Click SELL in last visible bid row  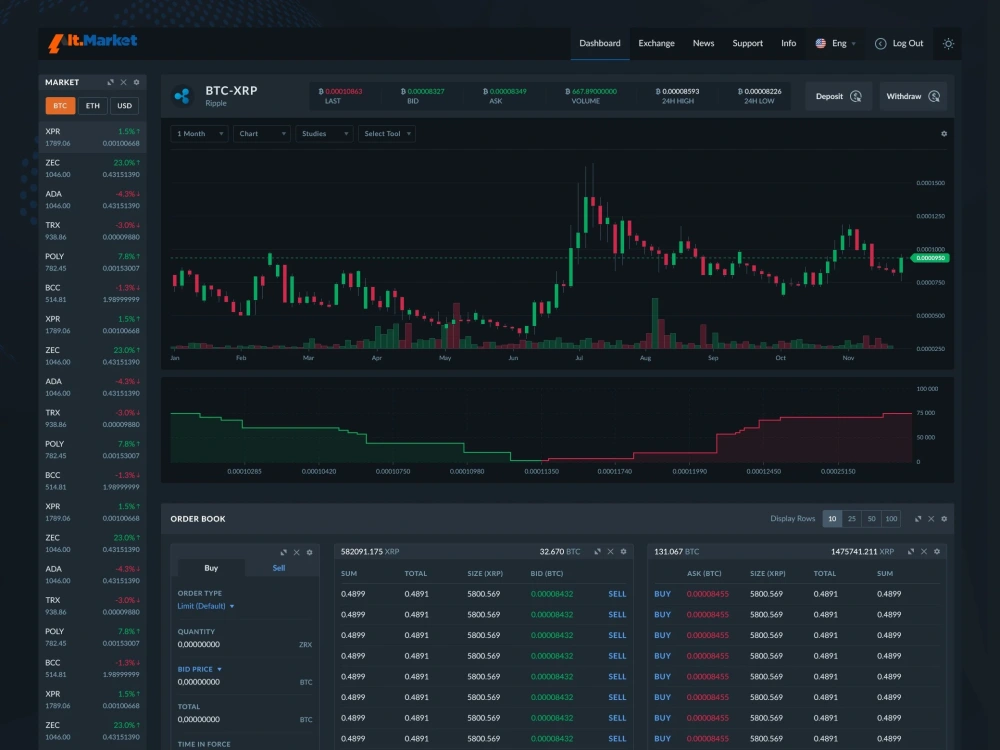tap(617, 739)
